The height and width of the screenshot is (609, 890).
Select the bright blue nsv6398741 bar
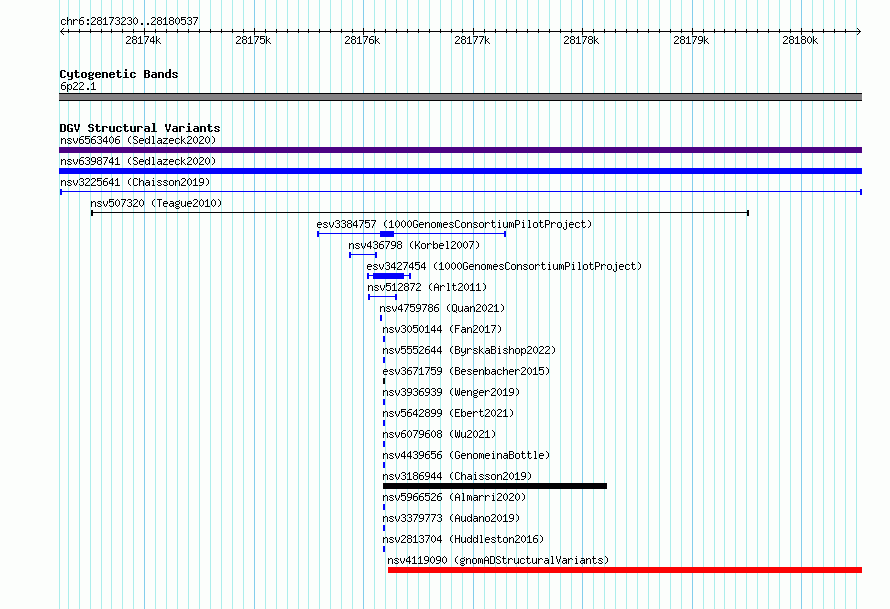[x=460, y=171]
